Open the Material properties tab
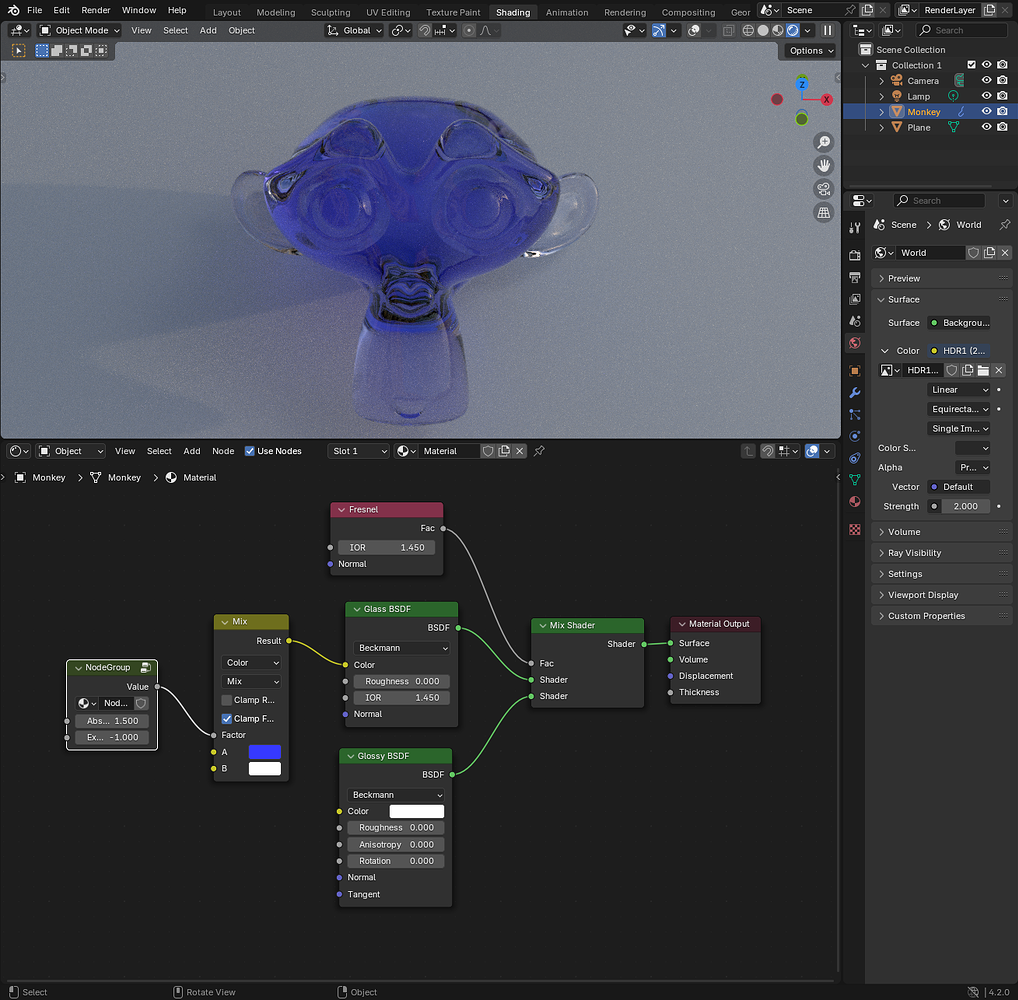1018x1000 pixels. [854, 501]
